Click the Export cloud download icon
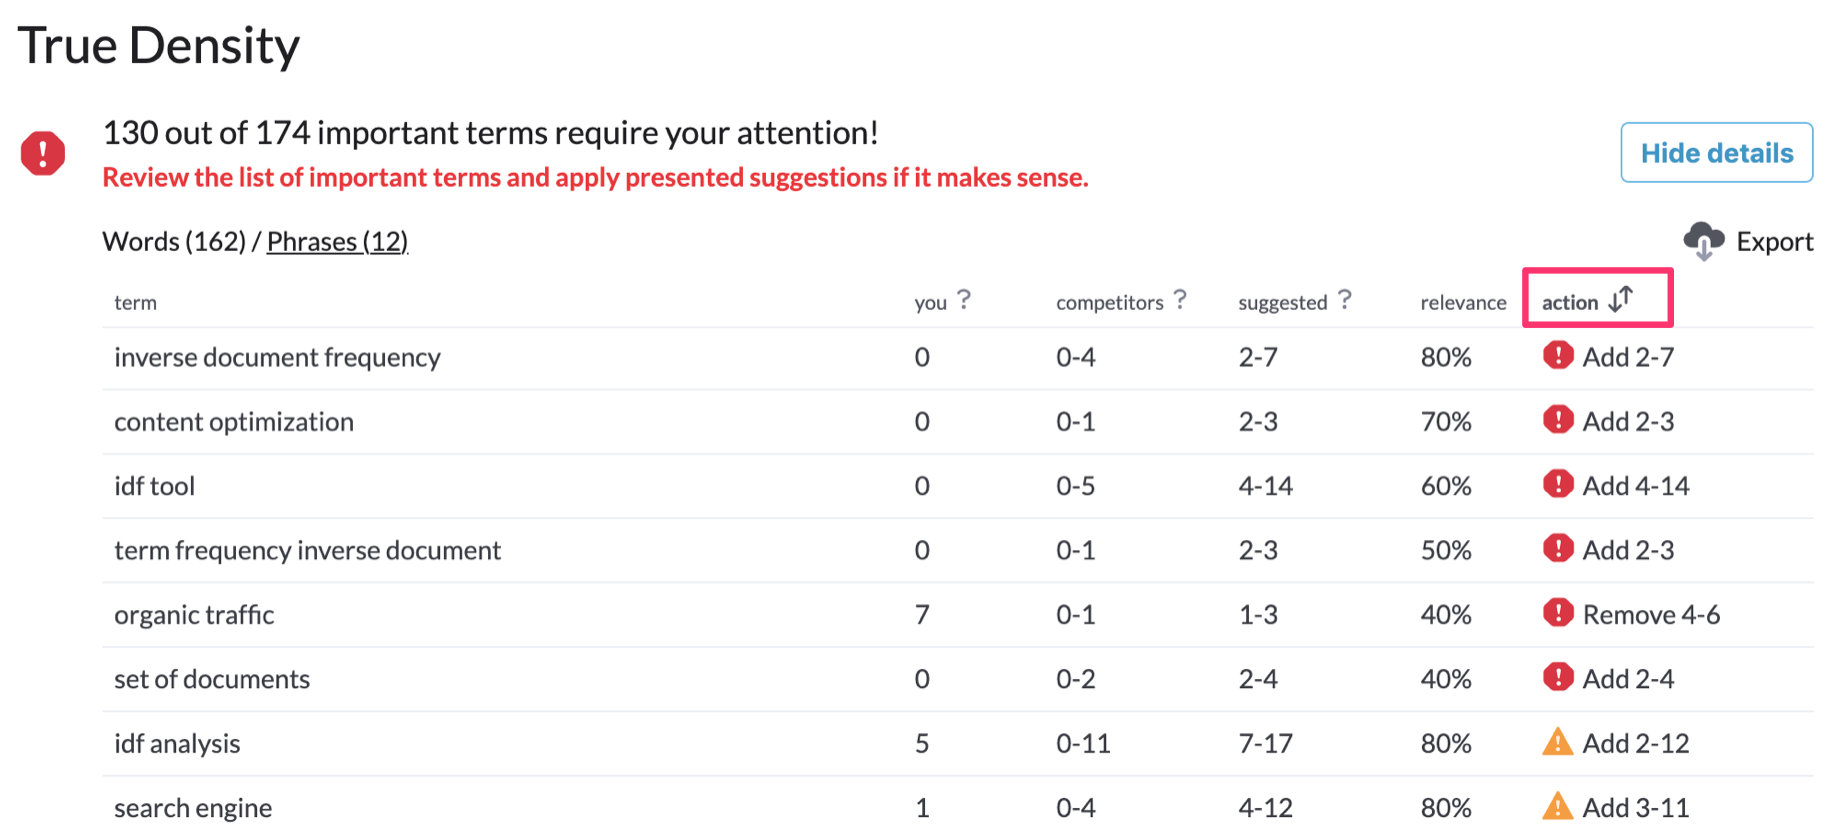 pos(1703,241)
